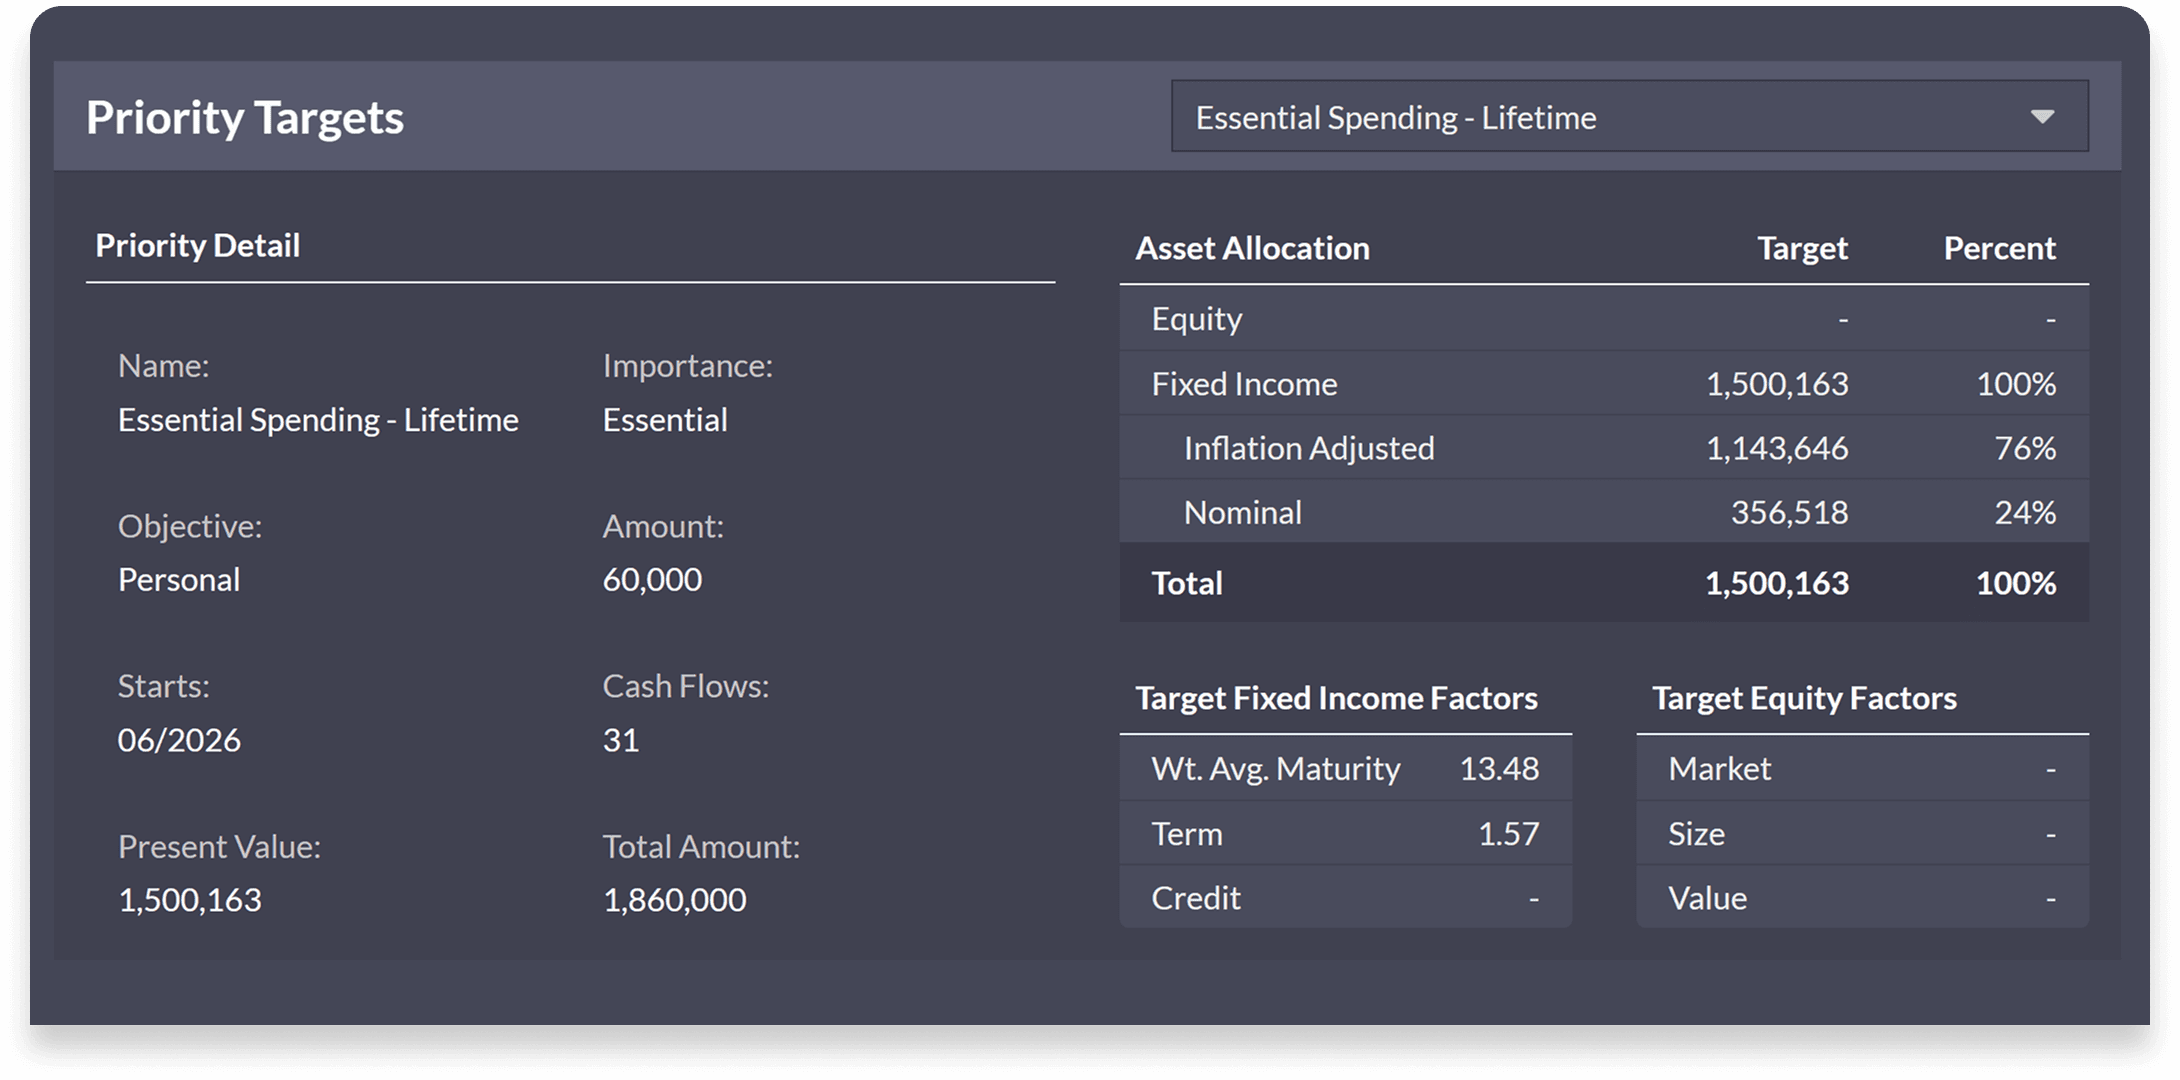
Task: Click the Priority Detail heading
Action: 198,246
